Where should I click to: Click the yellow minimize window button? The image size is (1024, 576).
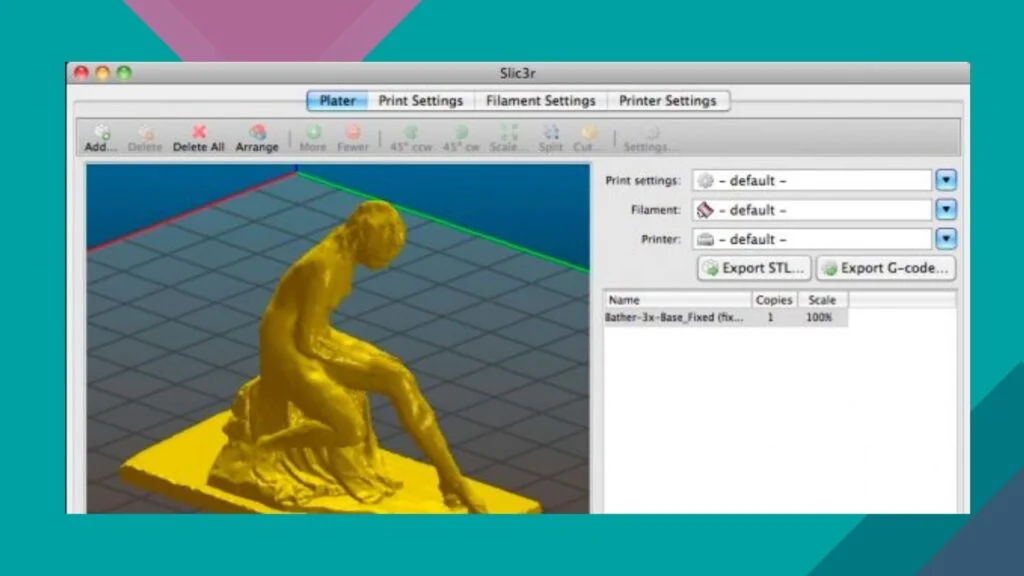[x=103, y=72]
